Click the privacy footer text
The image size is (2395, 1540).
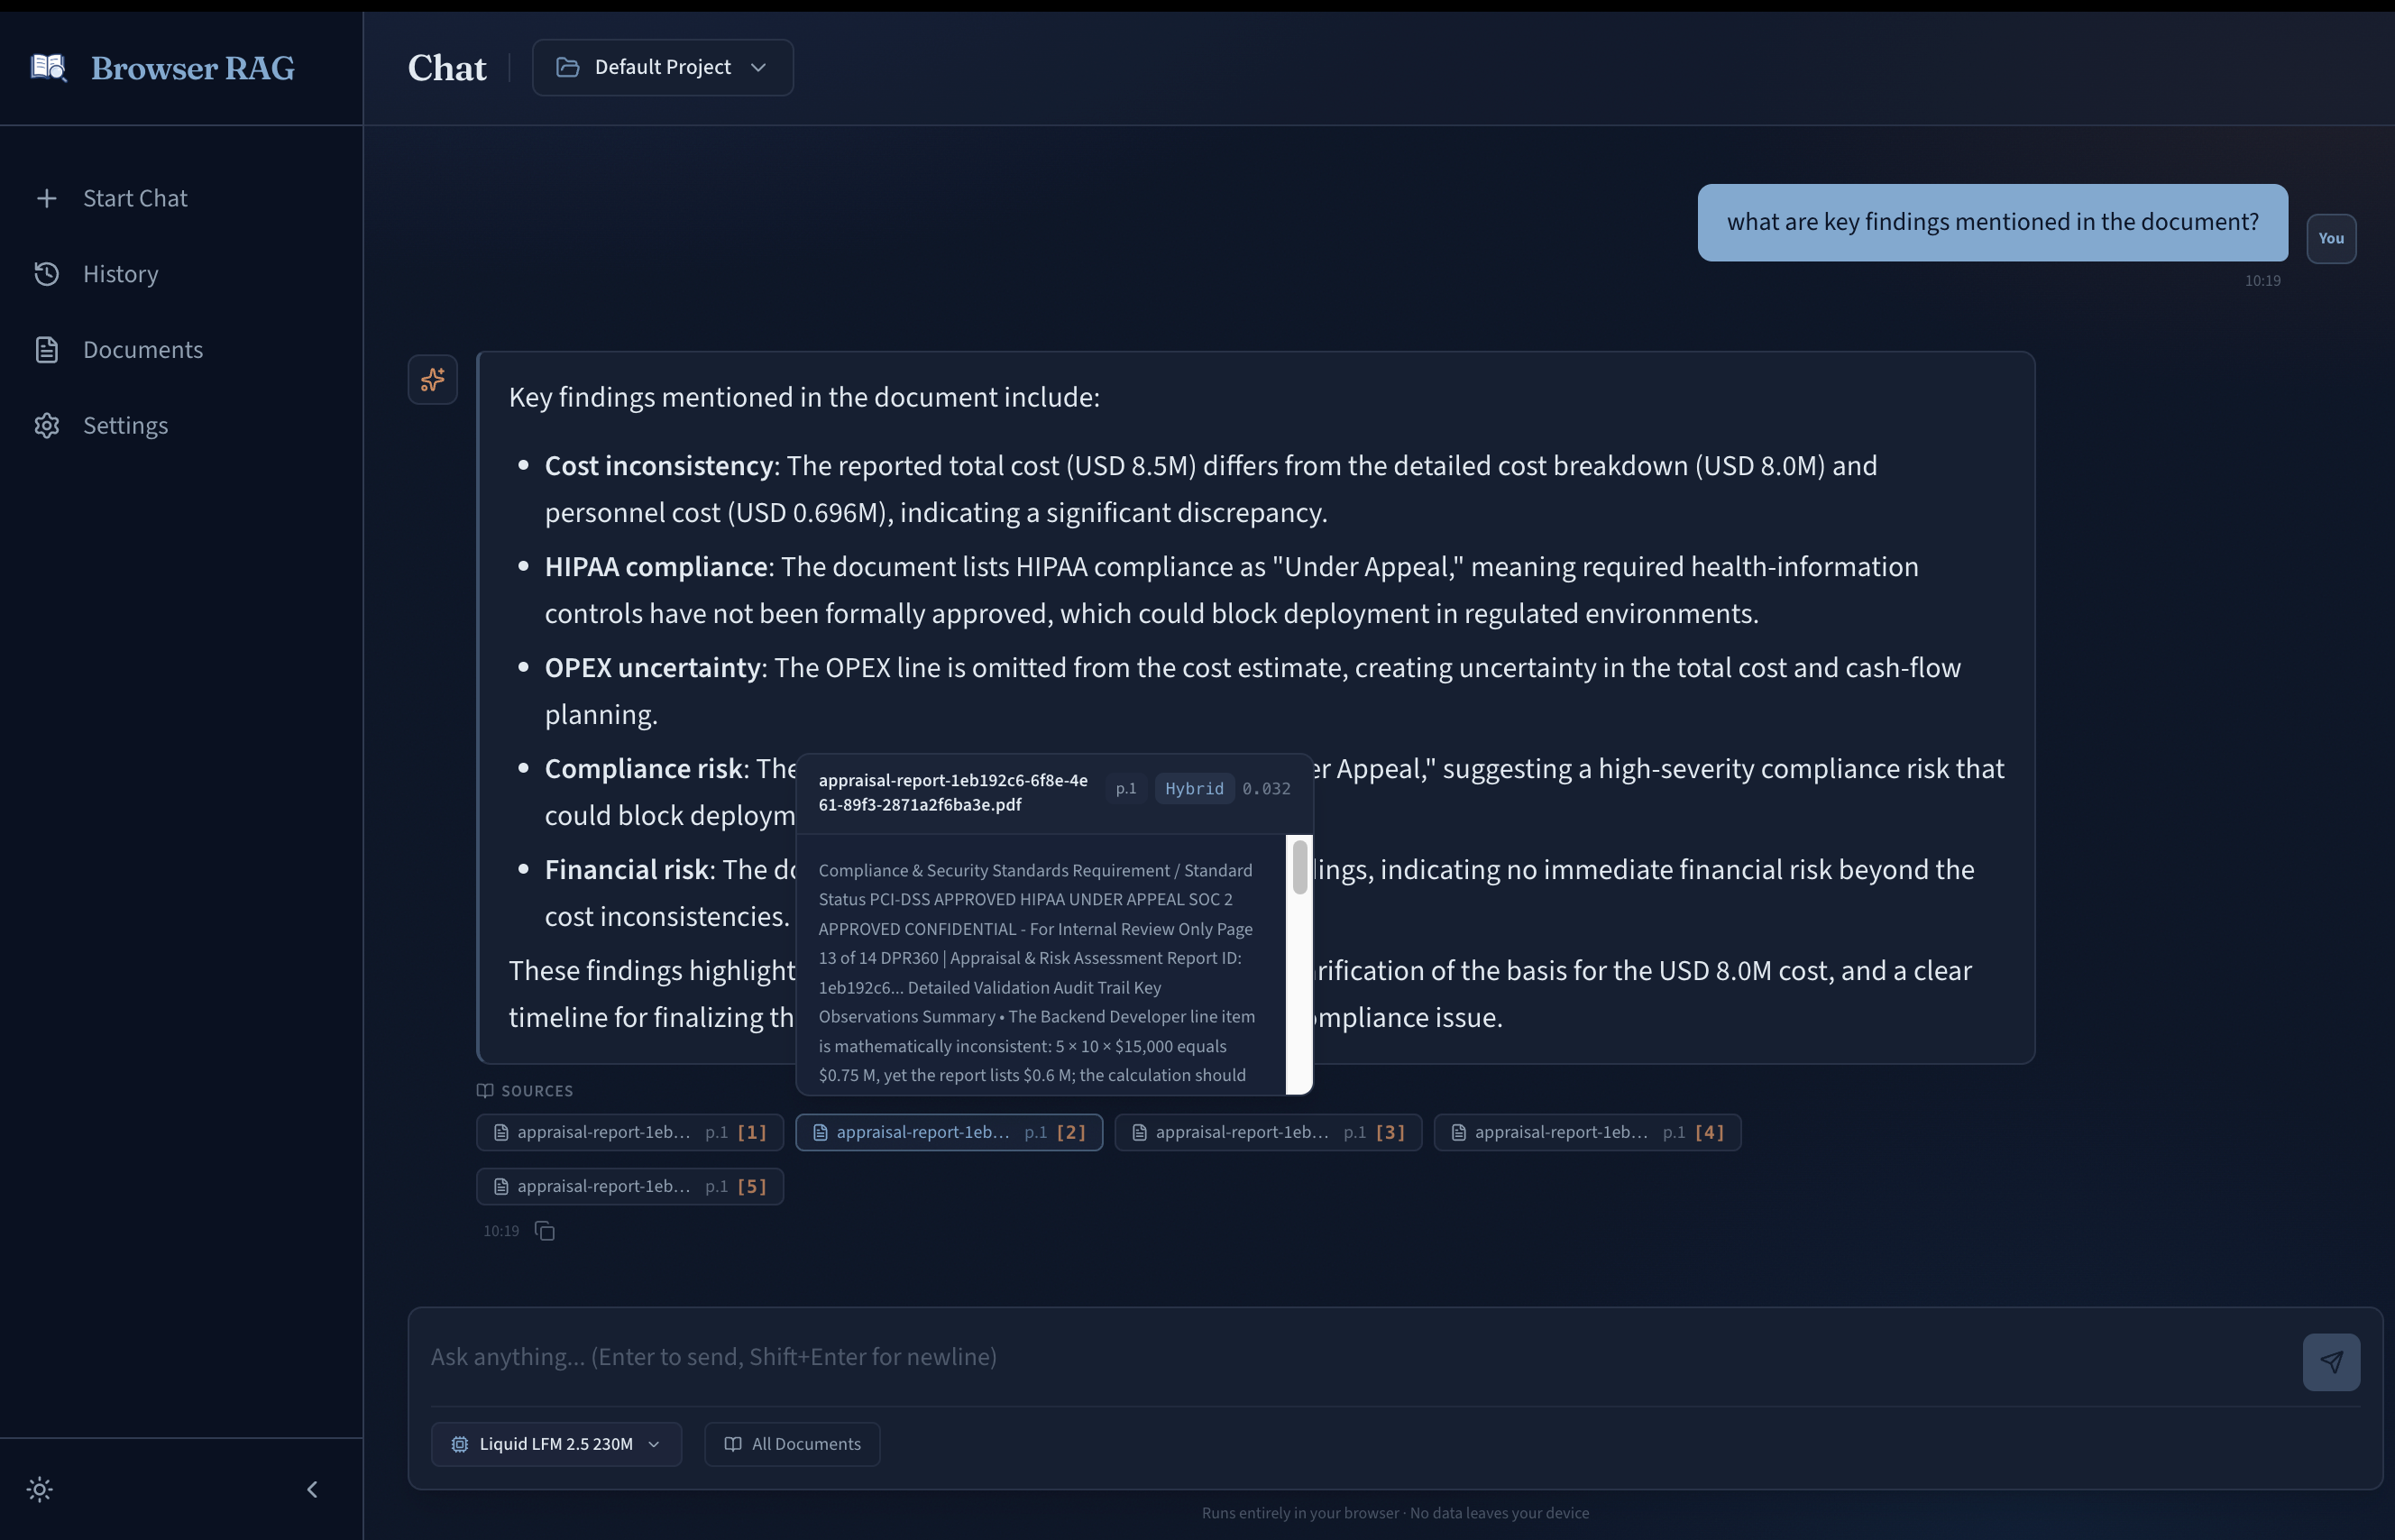1395,1513
